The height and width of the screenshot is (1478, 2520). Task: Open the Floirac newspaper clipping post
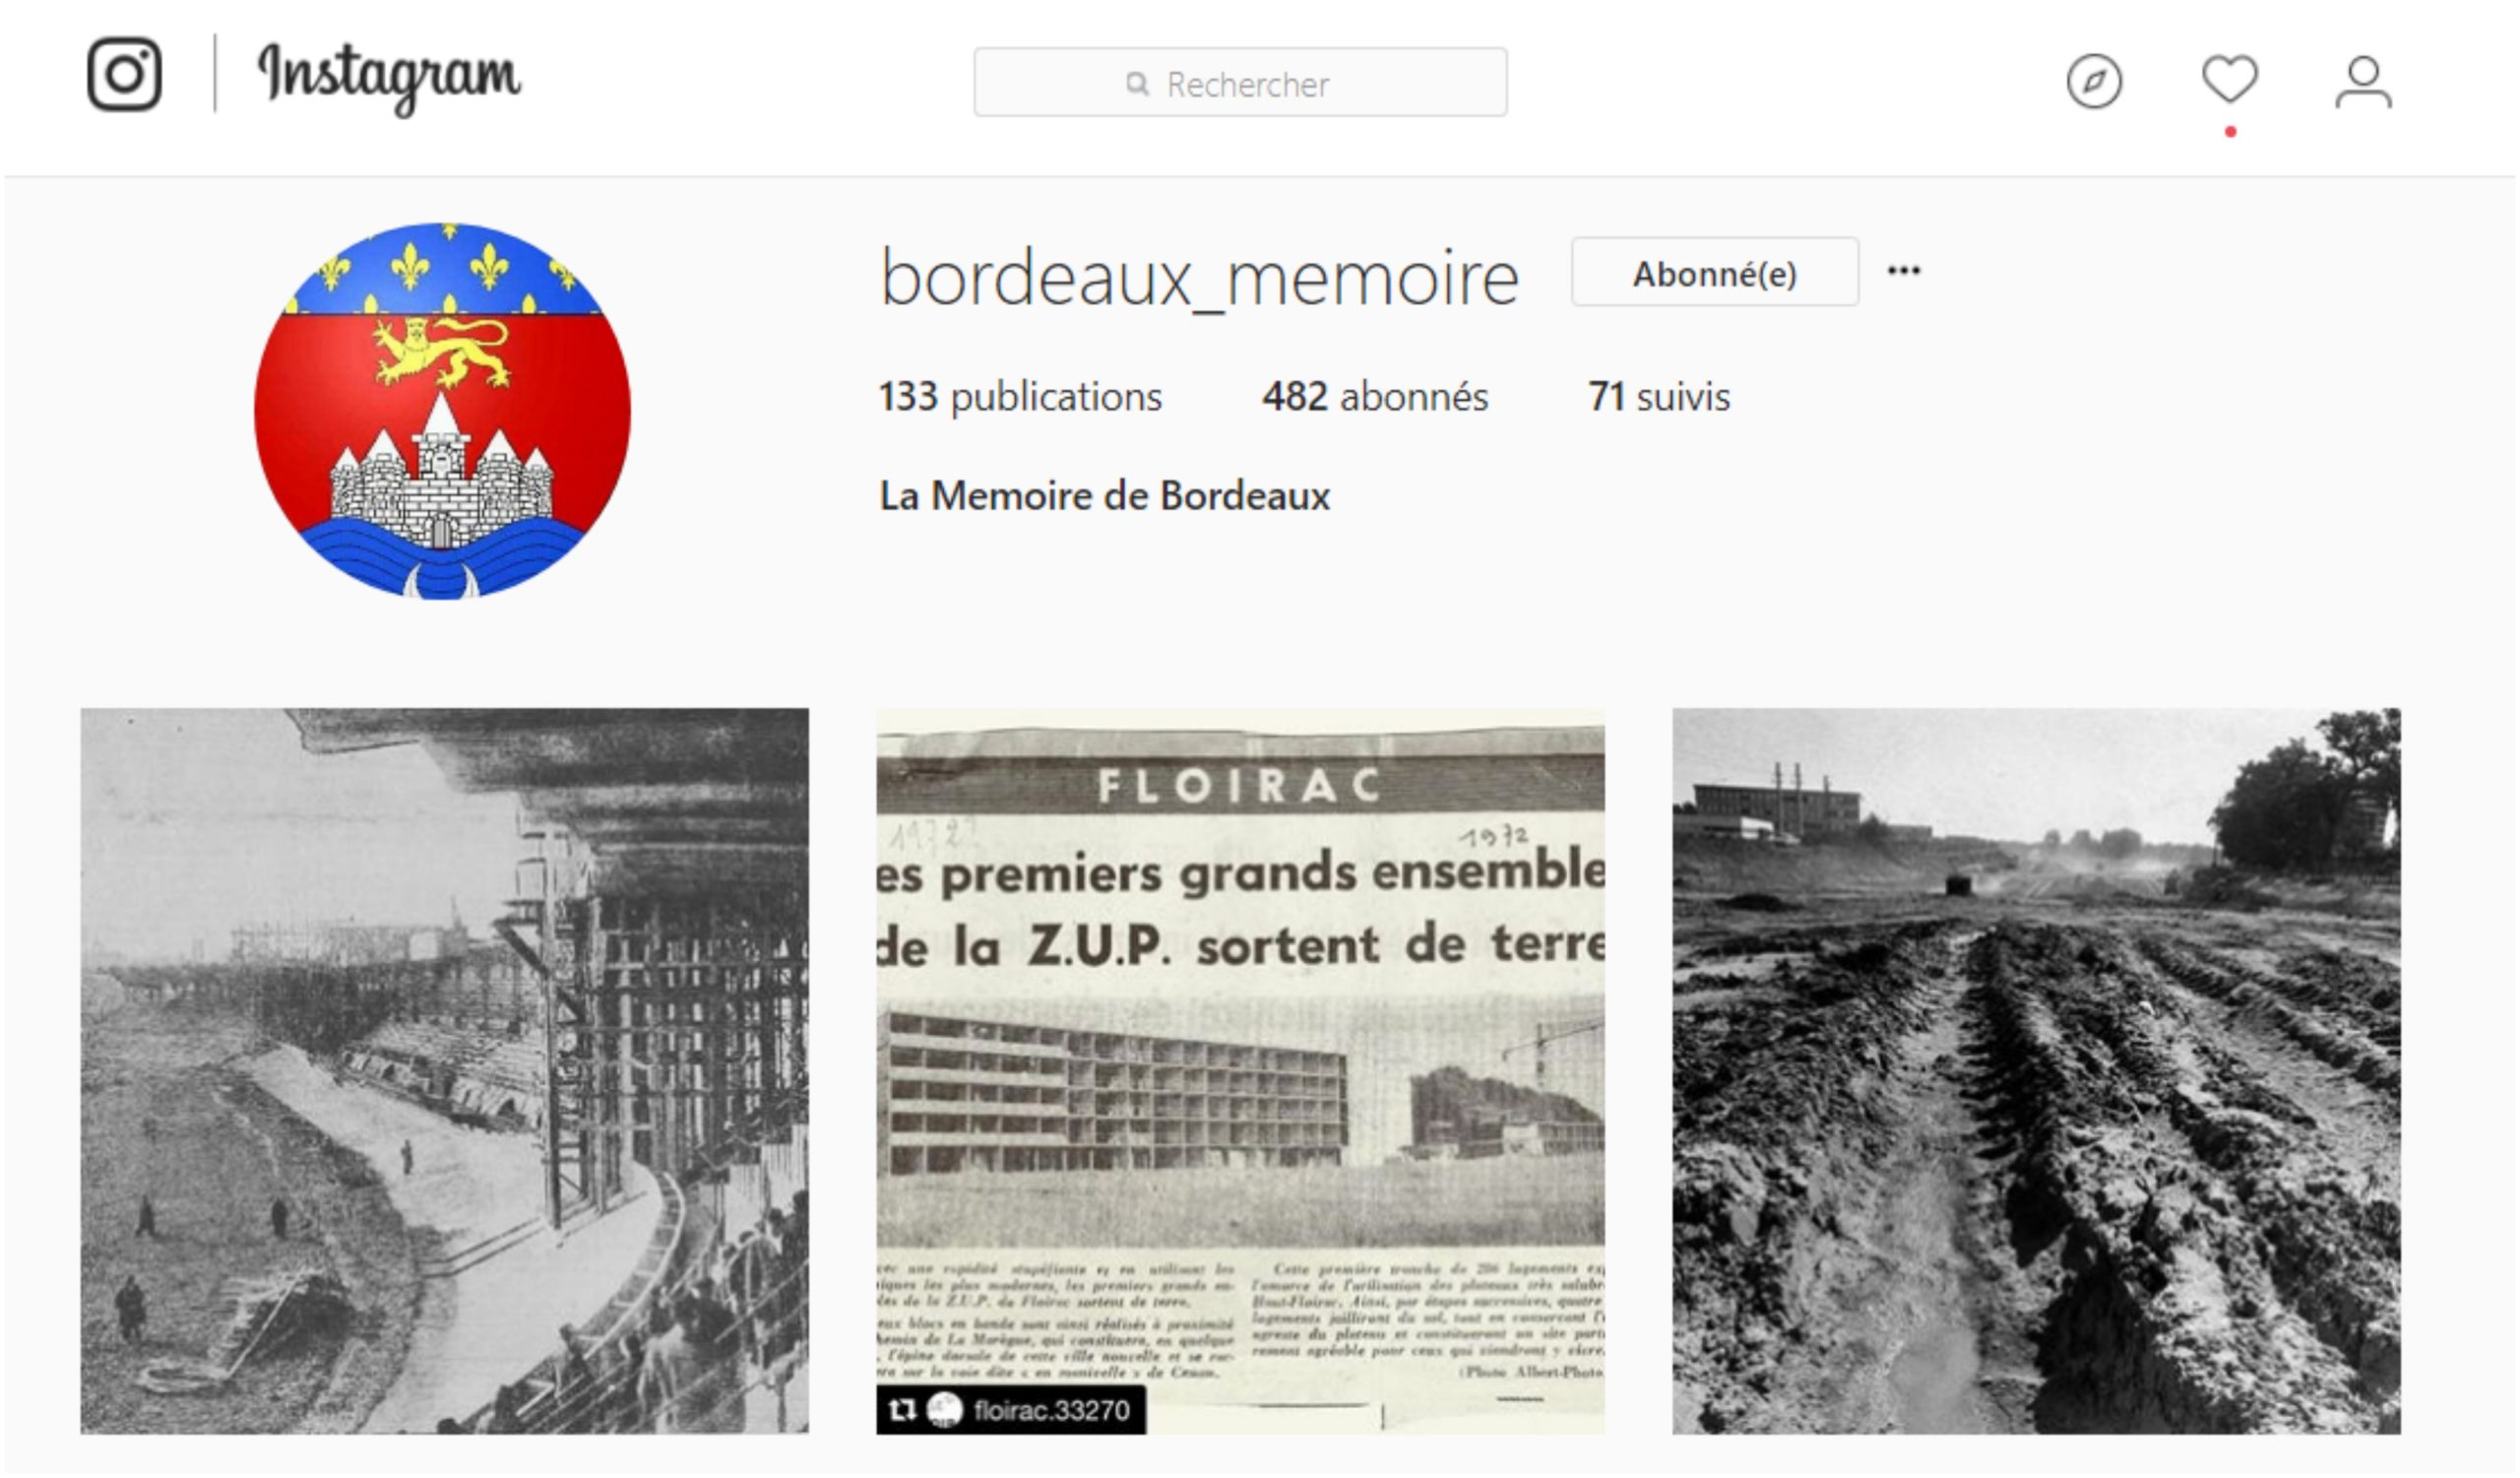(1241, 1071)
